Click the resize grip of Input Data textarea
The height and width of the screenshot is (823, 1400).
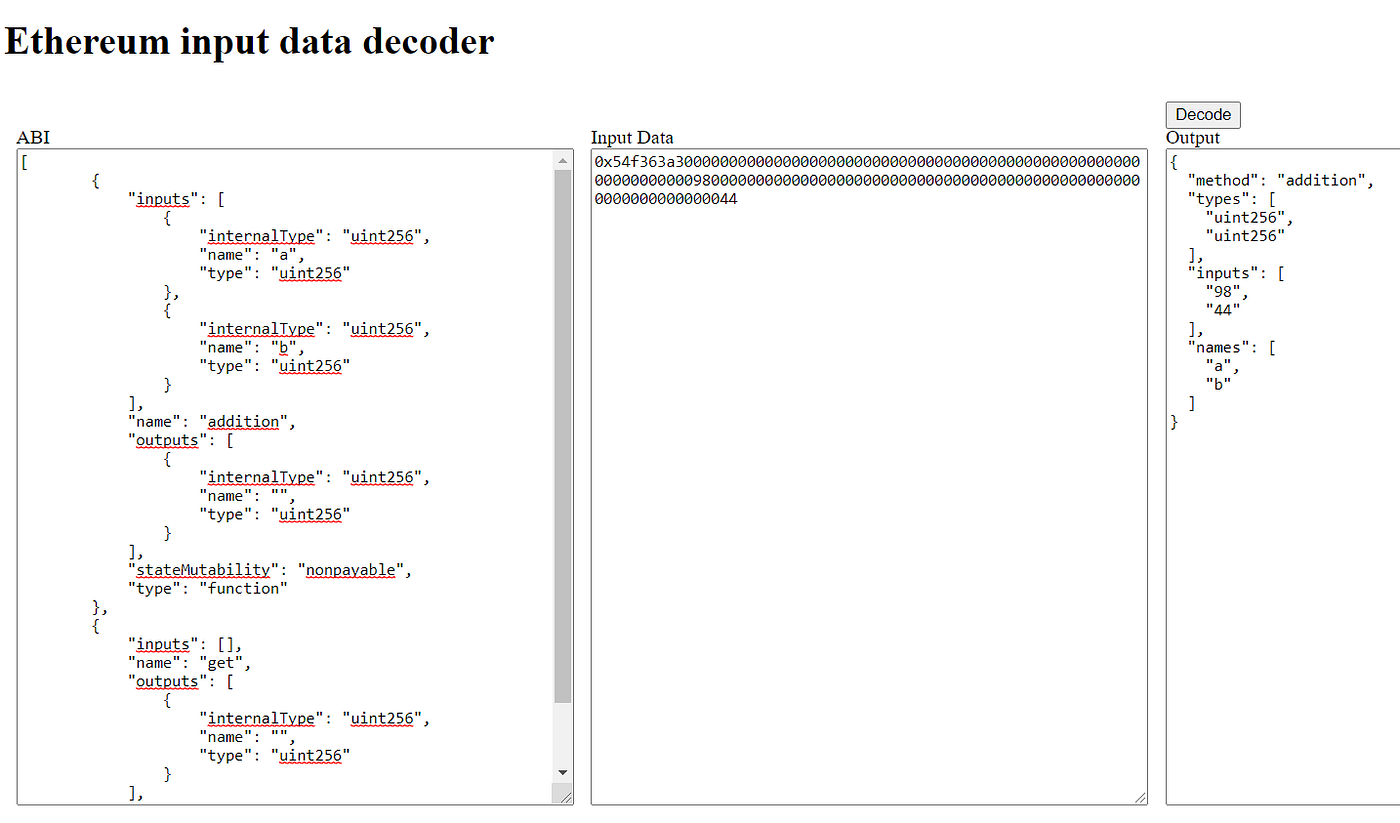[x=1141, y=795]
